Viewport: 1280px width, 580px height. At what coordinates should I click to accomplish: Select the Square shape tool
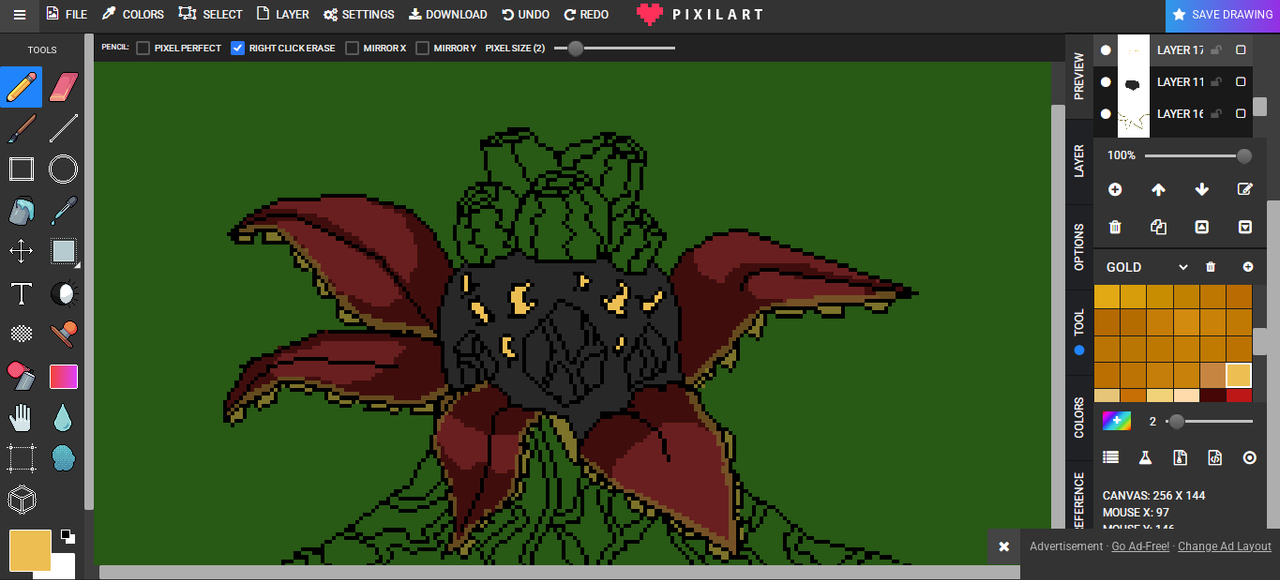(x=21, y=169)
